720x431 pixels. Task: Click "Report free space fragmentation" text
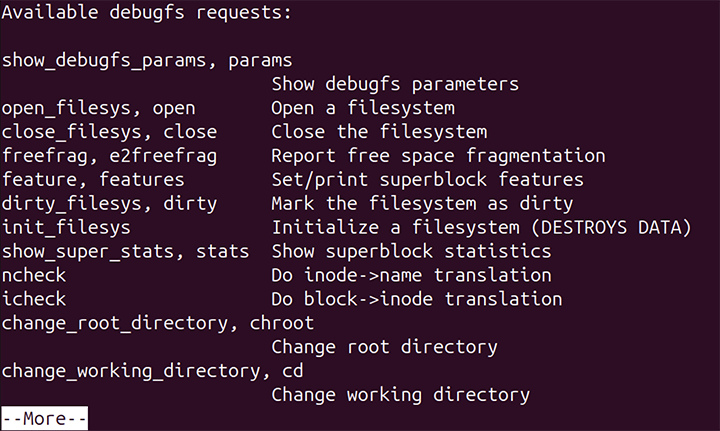[438, 156]
